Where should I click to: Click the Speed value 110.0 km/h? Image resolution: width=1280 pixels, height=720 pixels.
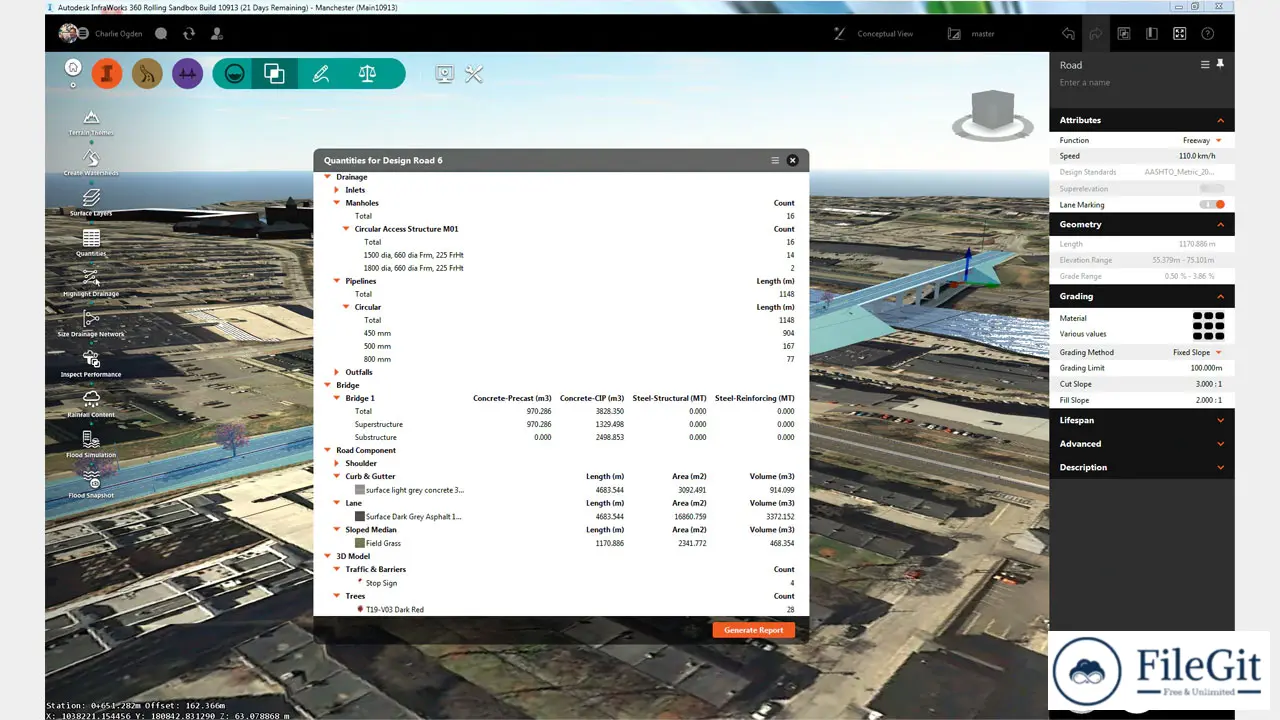click(x=1197, y=156)
